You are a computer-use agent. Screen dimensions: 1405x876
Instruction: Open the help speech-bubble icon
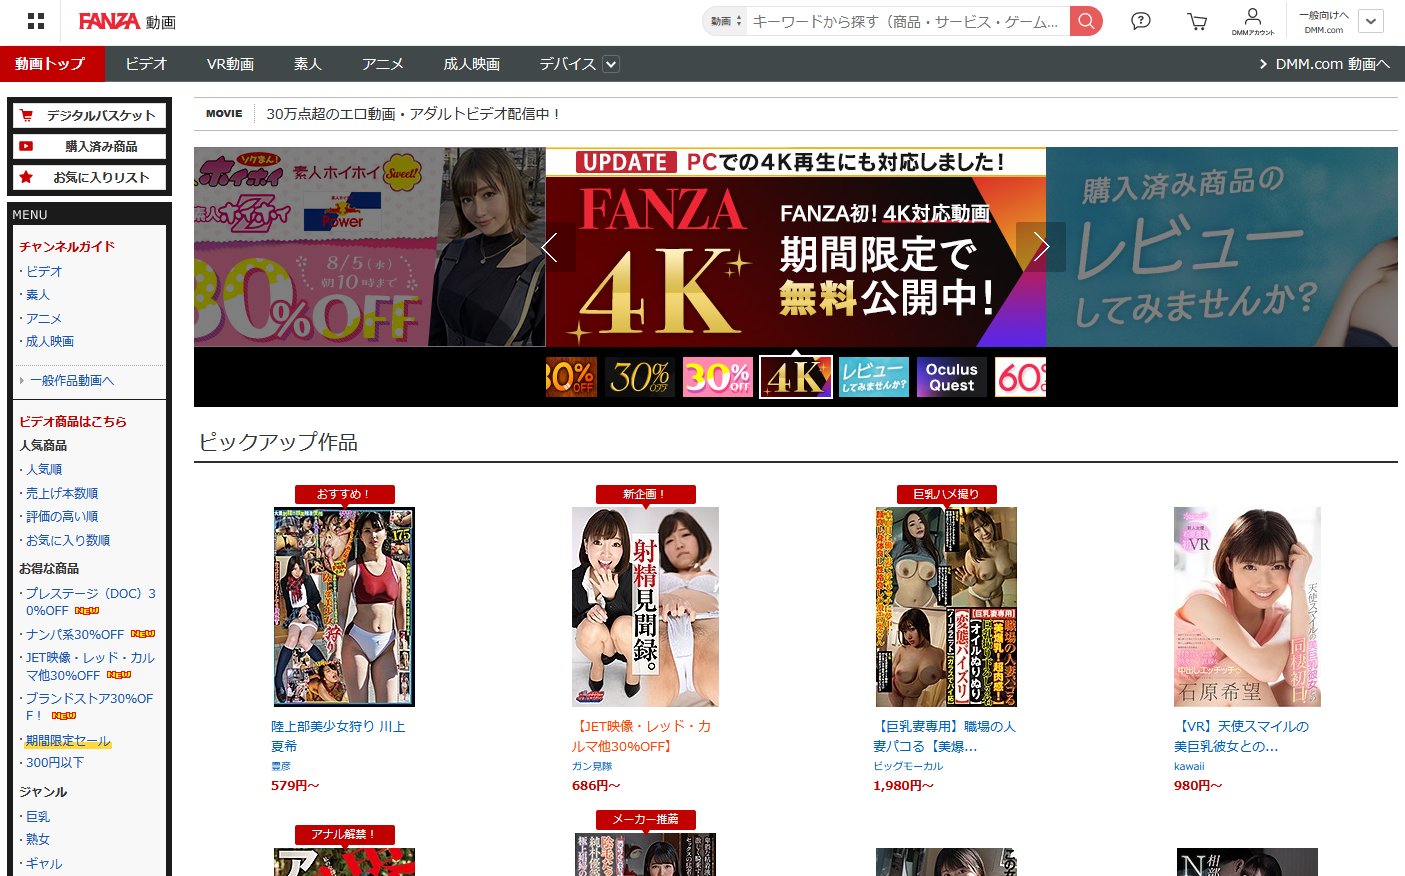[1141, 21]
